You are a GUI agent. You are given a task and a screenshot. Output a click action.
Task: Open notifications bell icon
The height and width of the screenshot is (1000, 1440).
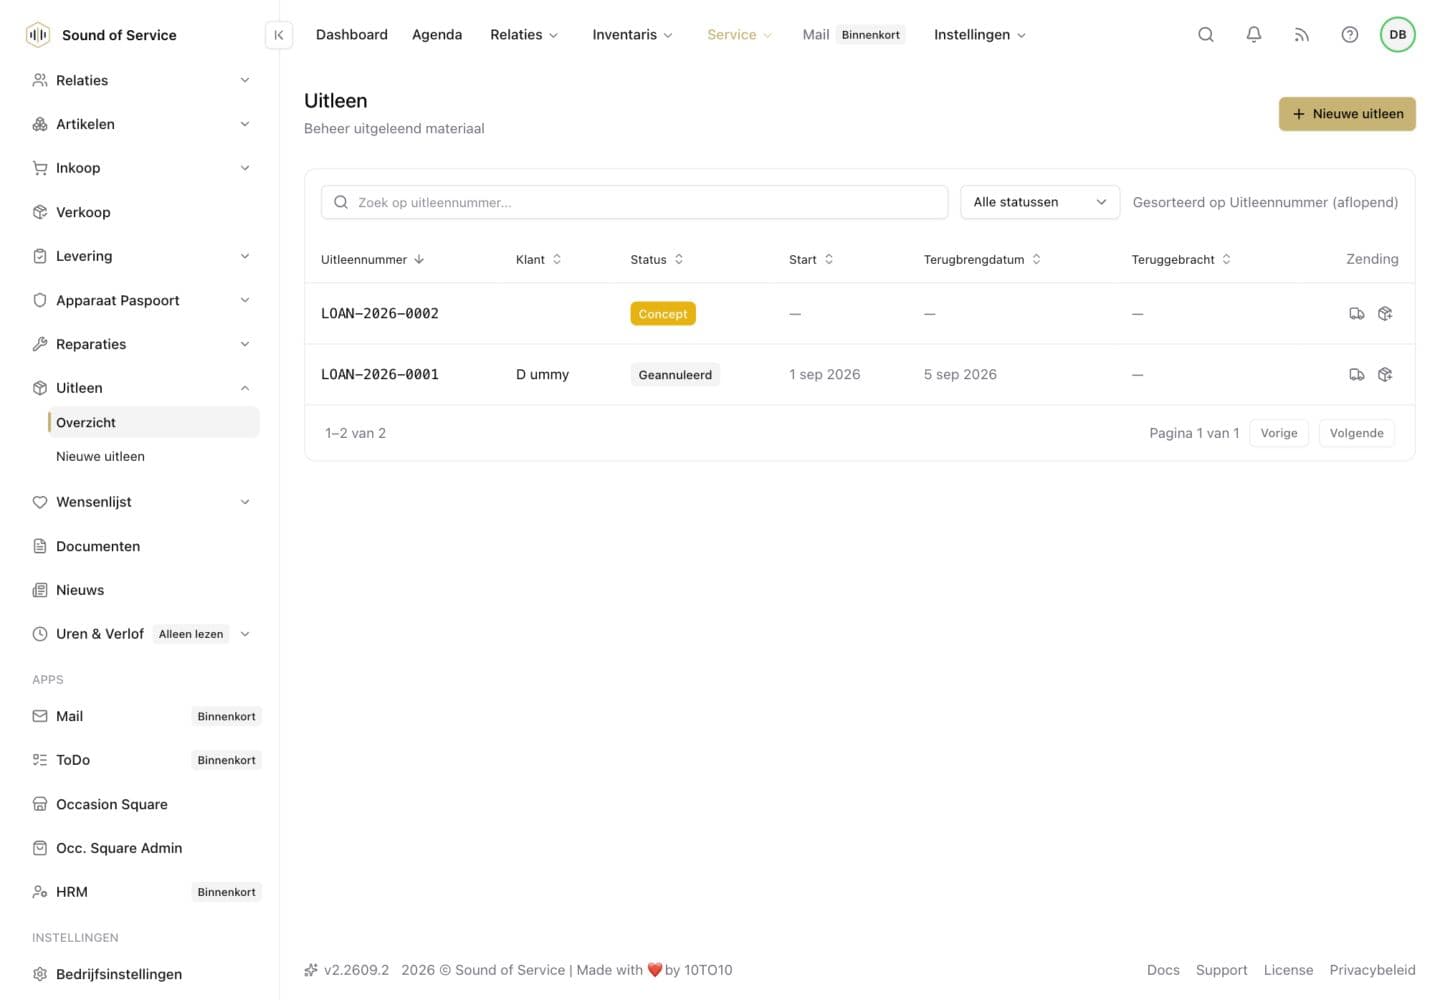1254,35
